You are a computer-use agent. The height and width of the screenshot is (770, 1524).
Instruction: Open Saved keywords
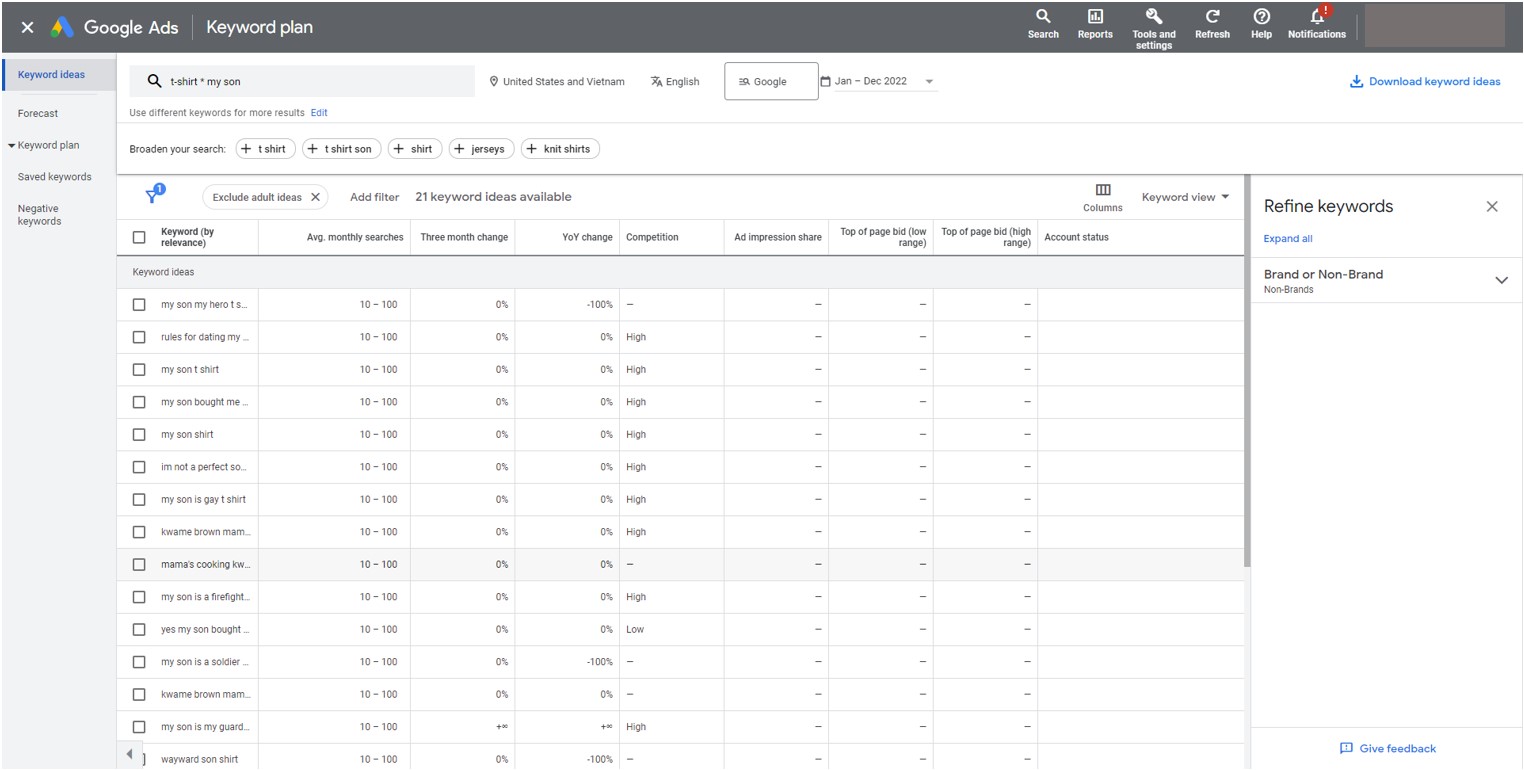[x=54, y=177]
